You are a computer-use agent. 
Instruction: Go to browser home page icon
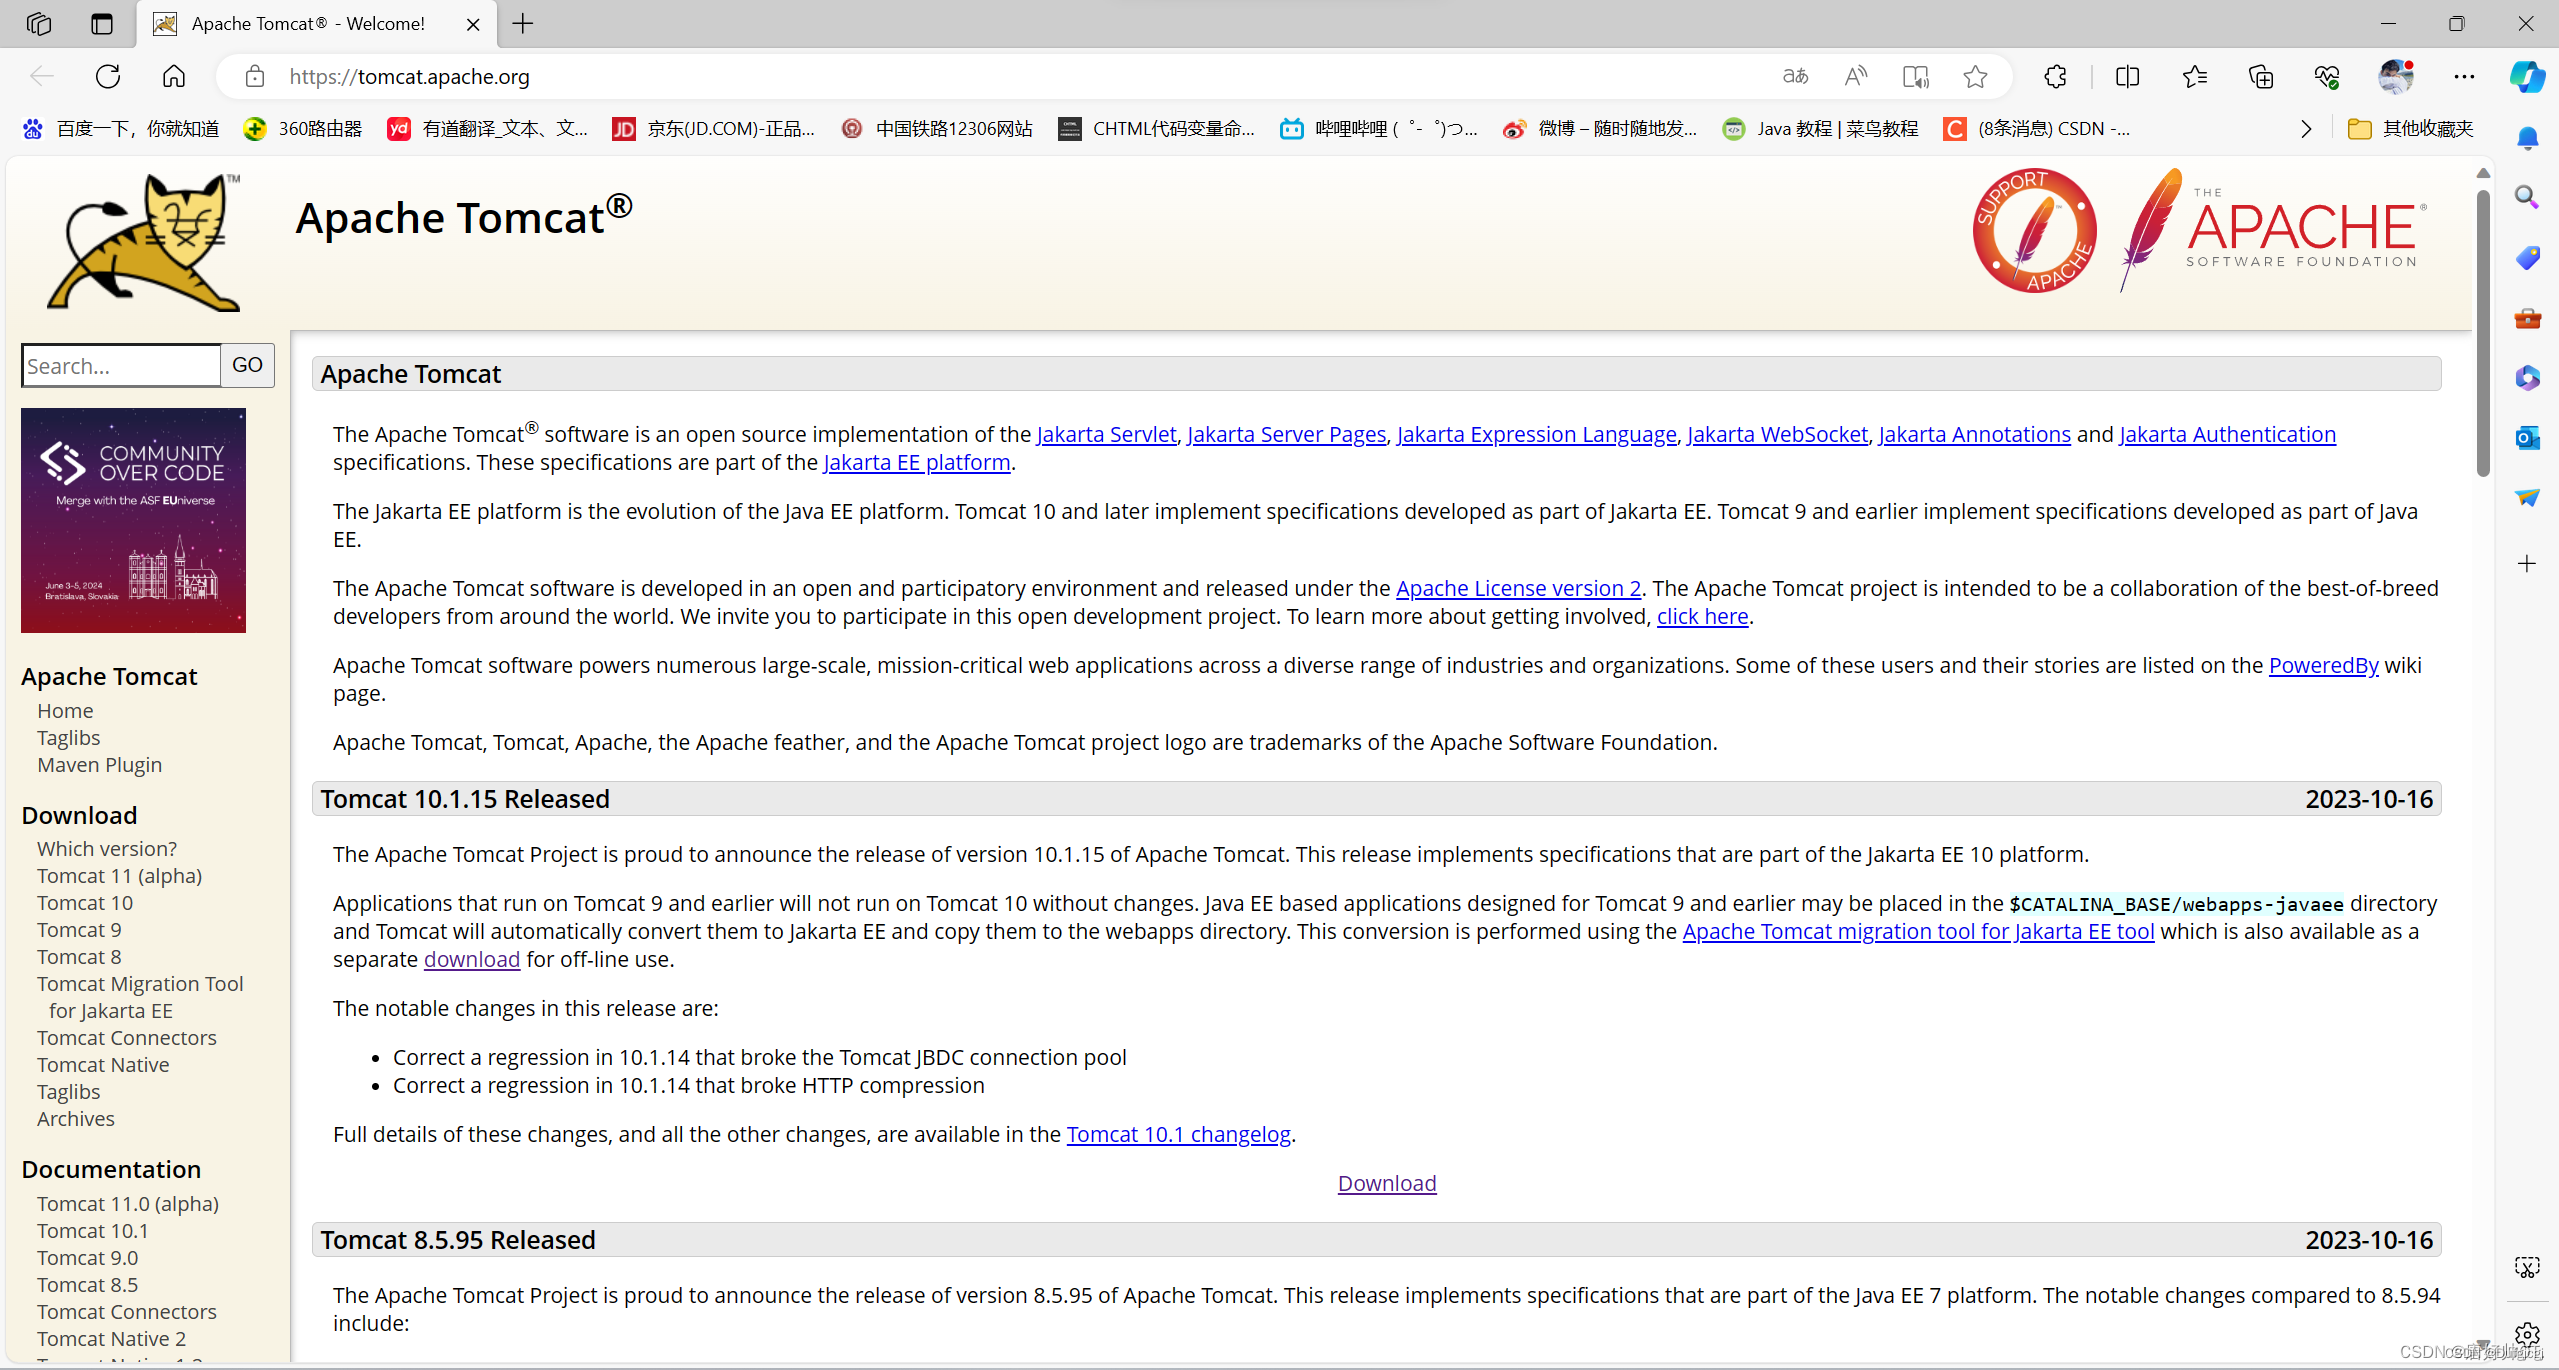[174, 76]
